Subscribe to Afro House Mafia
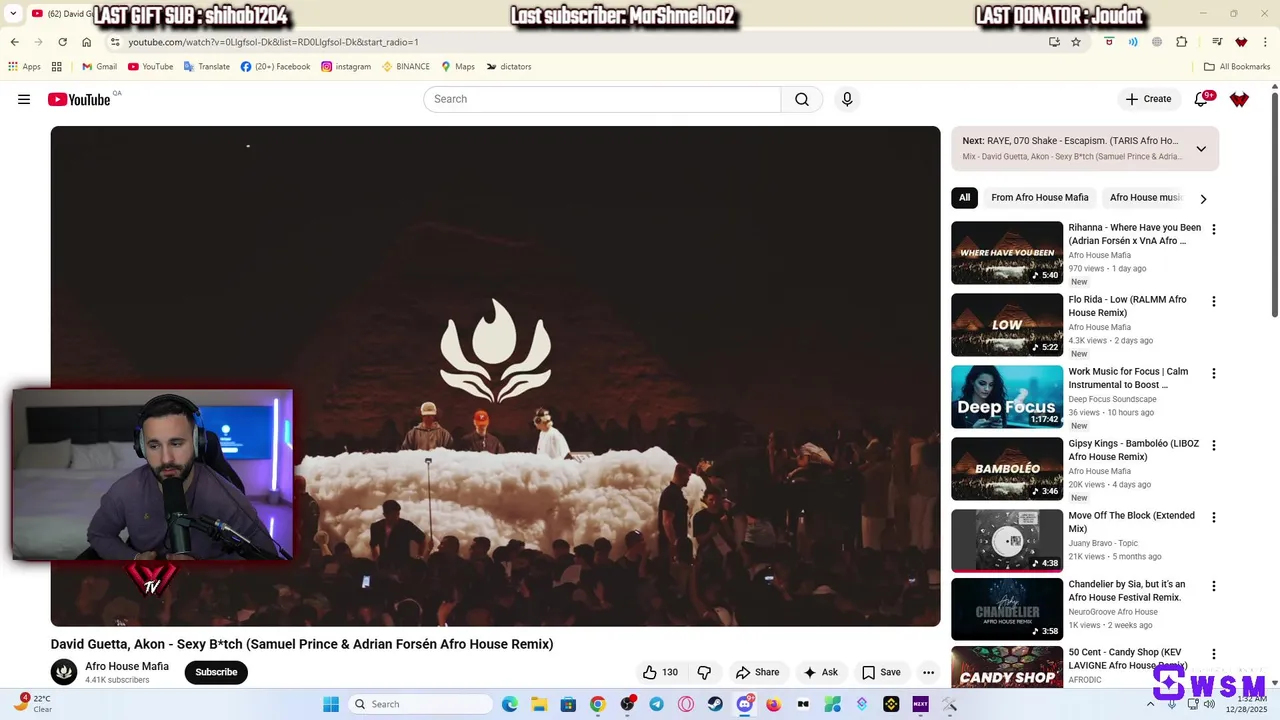 [216, 672]
